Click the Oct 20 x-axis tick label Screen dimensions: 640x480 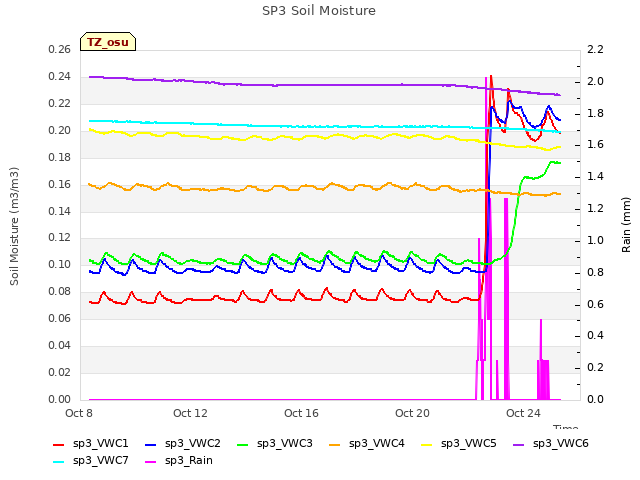tap(412, 413)
